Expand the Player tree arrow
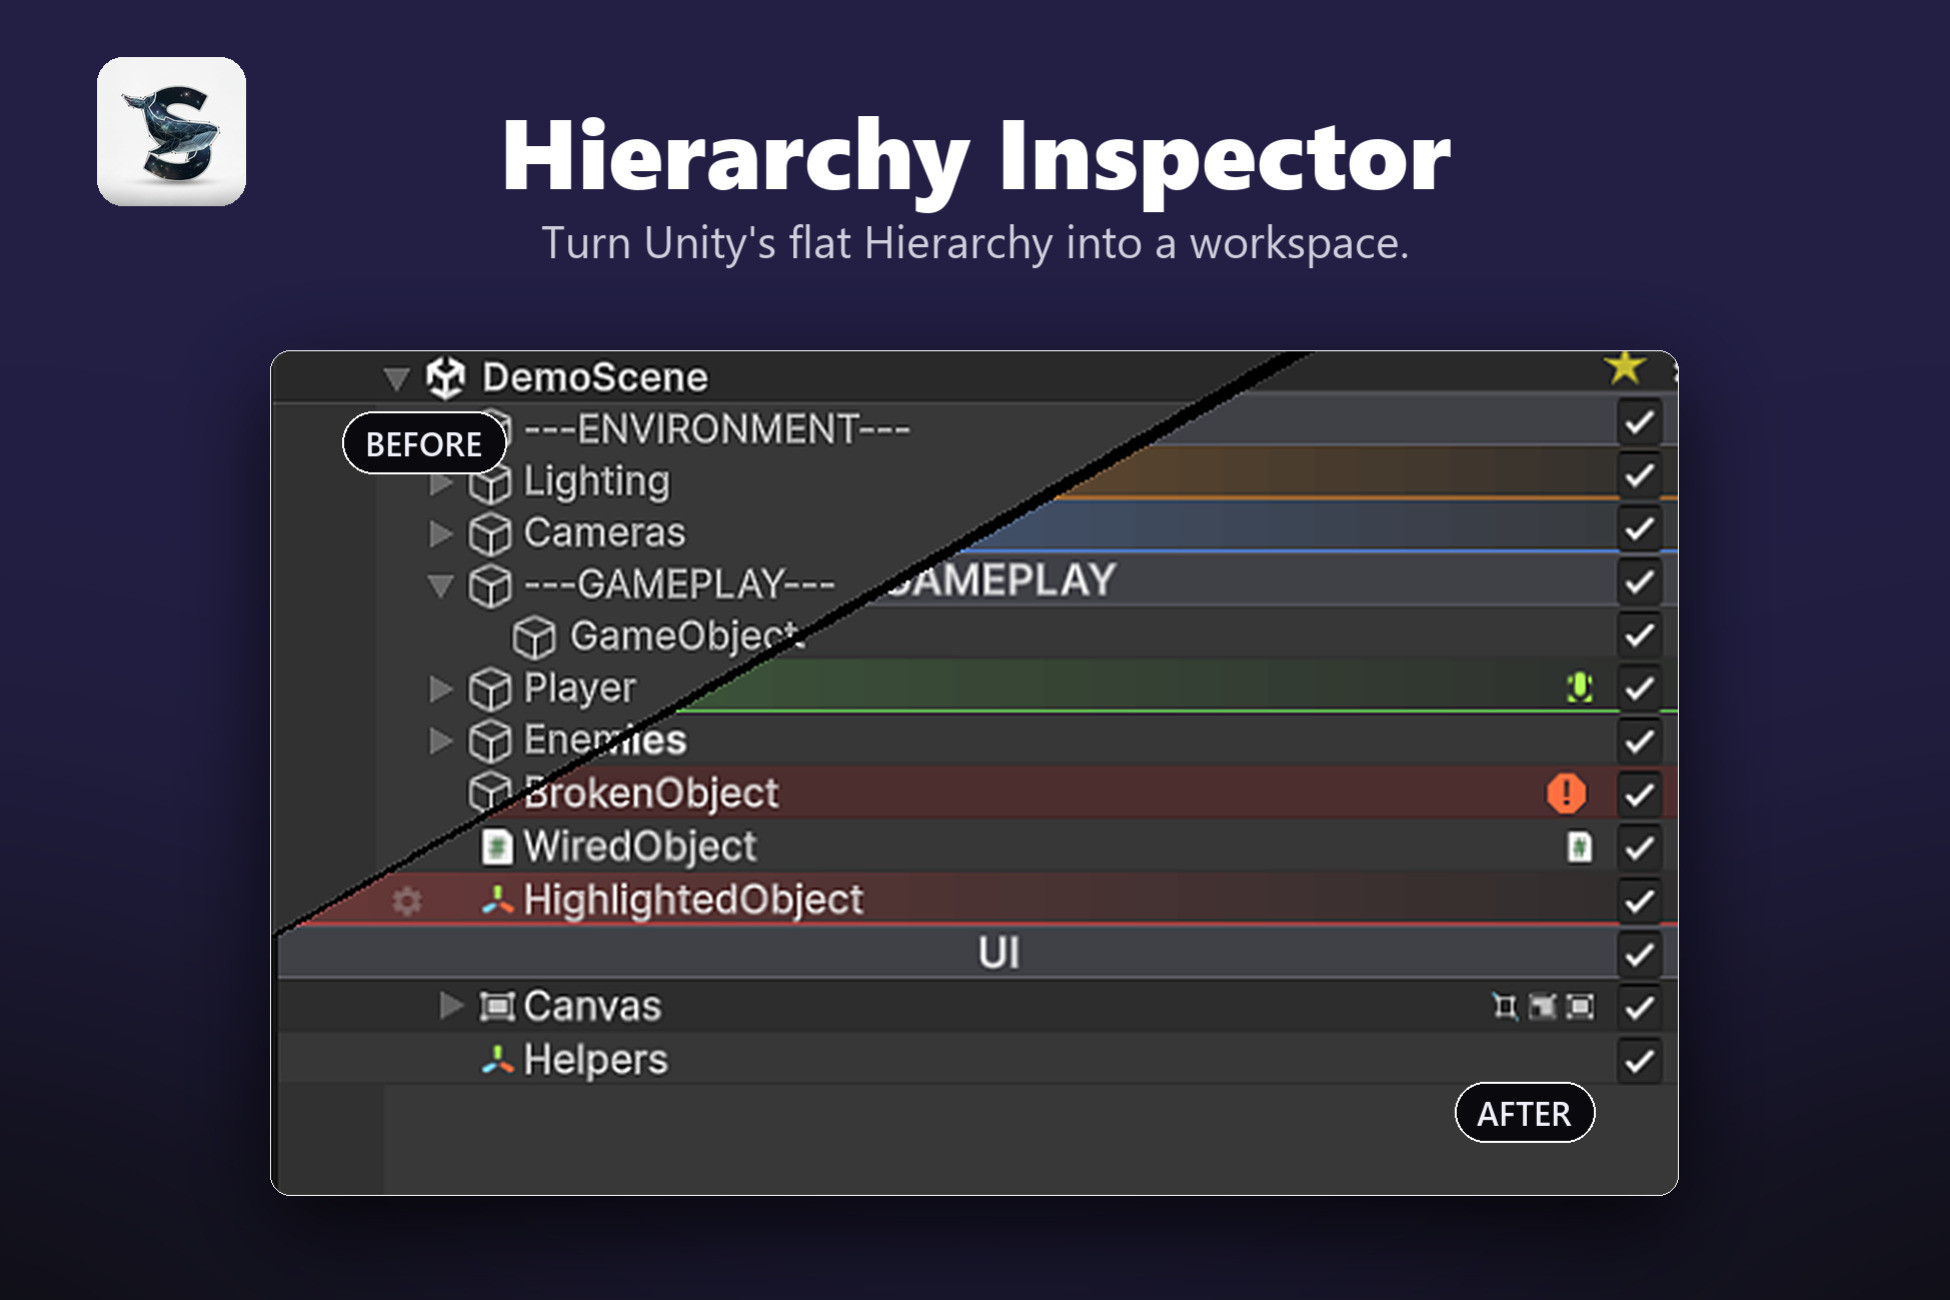1950x1300 pixels. (x=440, y=689)
